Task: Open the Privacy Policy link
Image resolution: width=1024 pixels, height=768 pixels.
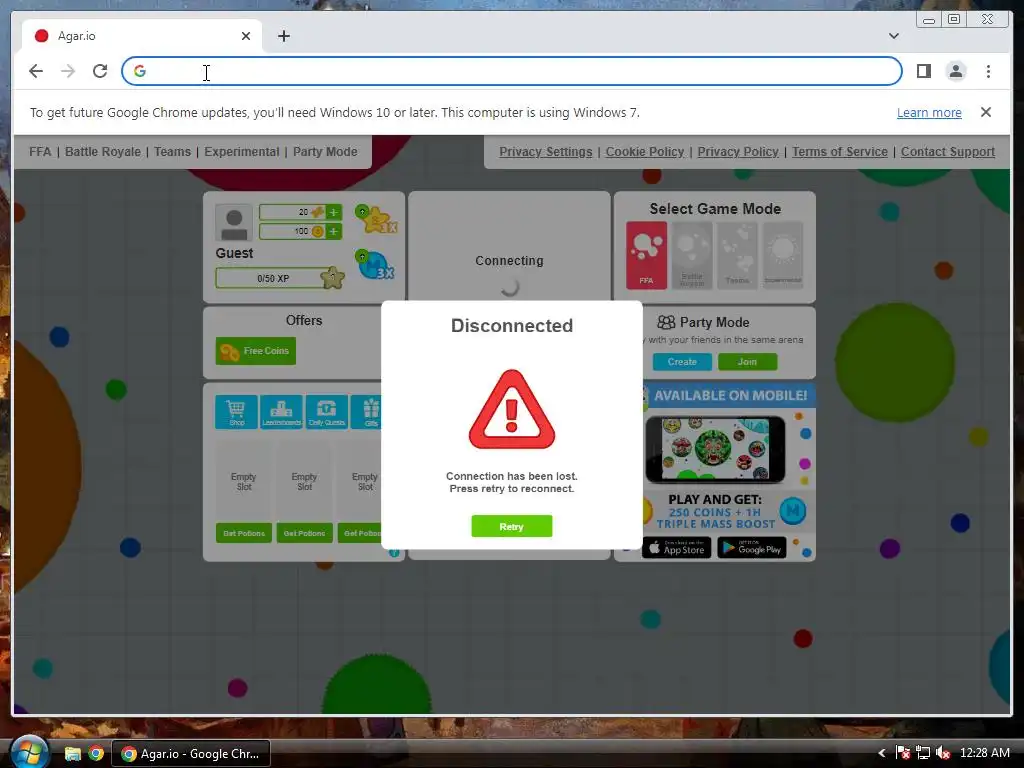Action: pyautogui.click(x=738, y=152)
